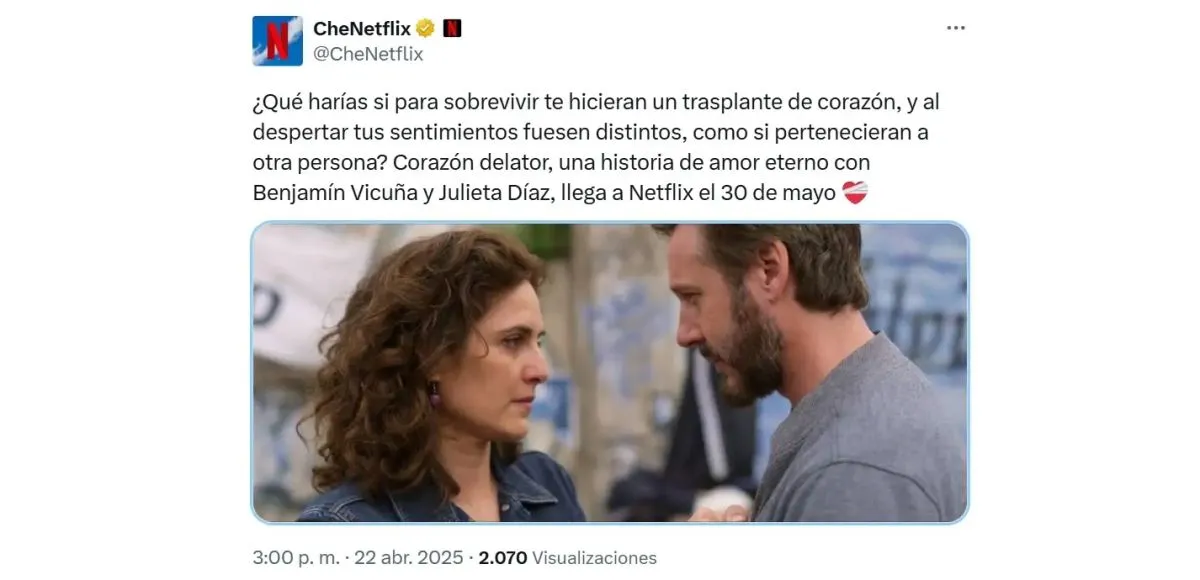Image resolution: width=1200 pixels, height=580 pixels.
Task: Open the CheNetflix profile avatar
Action: click(x=277, y=41)
